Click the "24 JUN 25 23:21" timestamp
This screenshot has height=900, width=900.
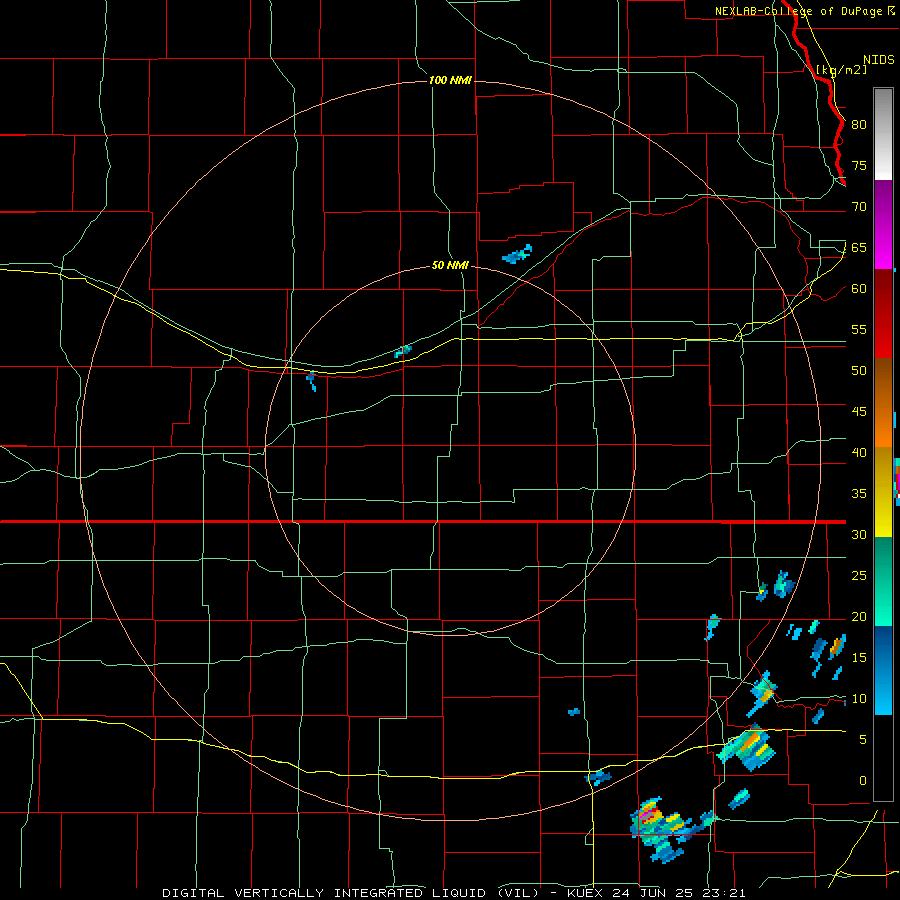(x=679, y=893)
